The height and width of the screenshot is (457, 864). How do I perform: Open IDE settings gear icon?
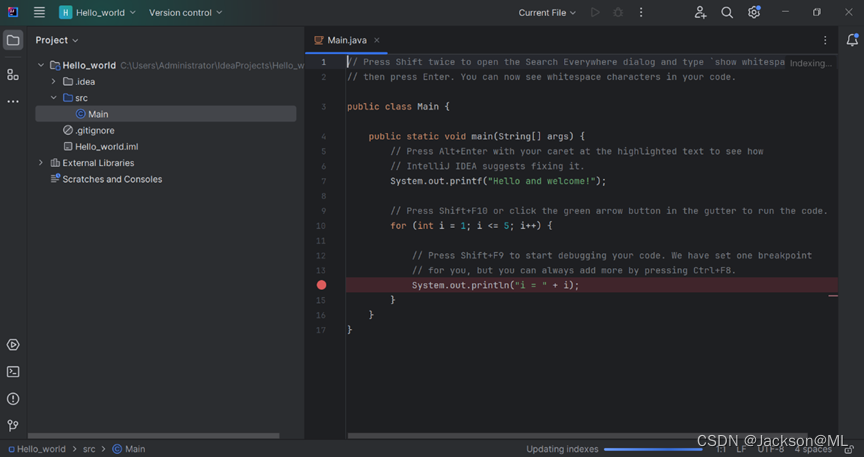click(x=754, y=13)
